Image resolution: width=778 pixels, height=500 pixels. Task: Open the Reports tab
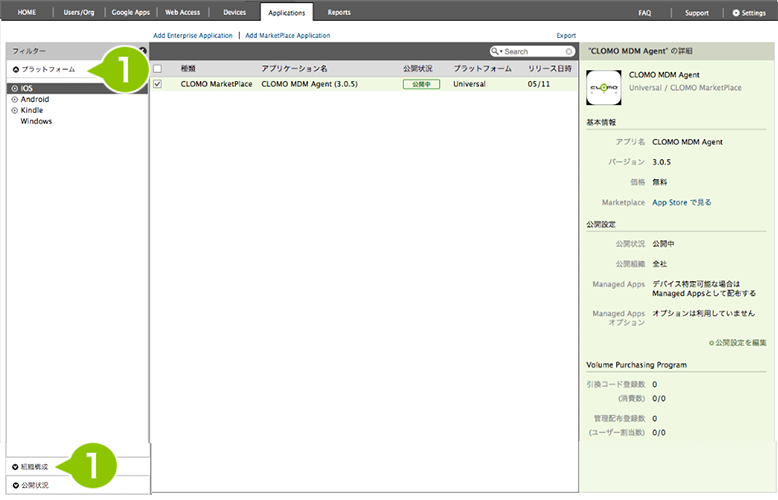tap(339, 12)
